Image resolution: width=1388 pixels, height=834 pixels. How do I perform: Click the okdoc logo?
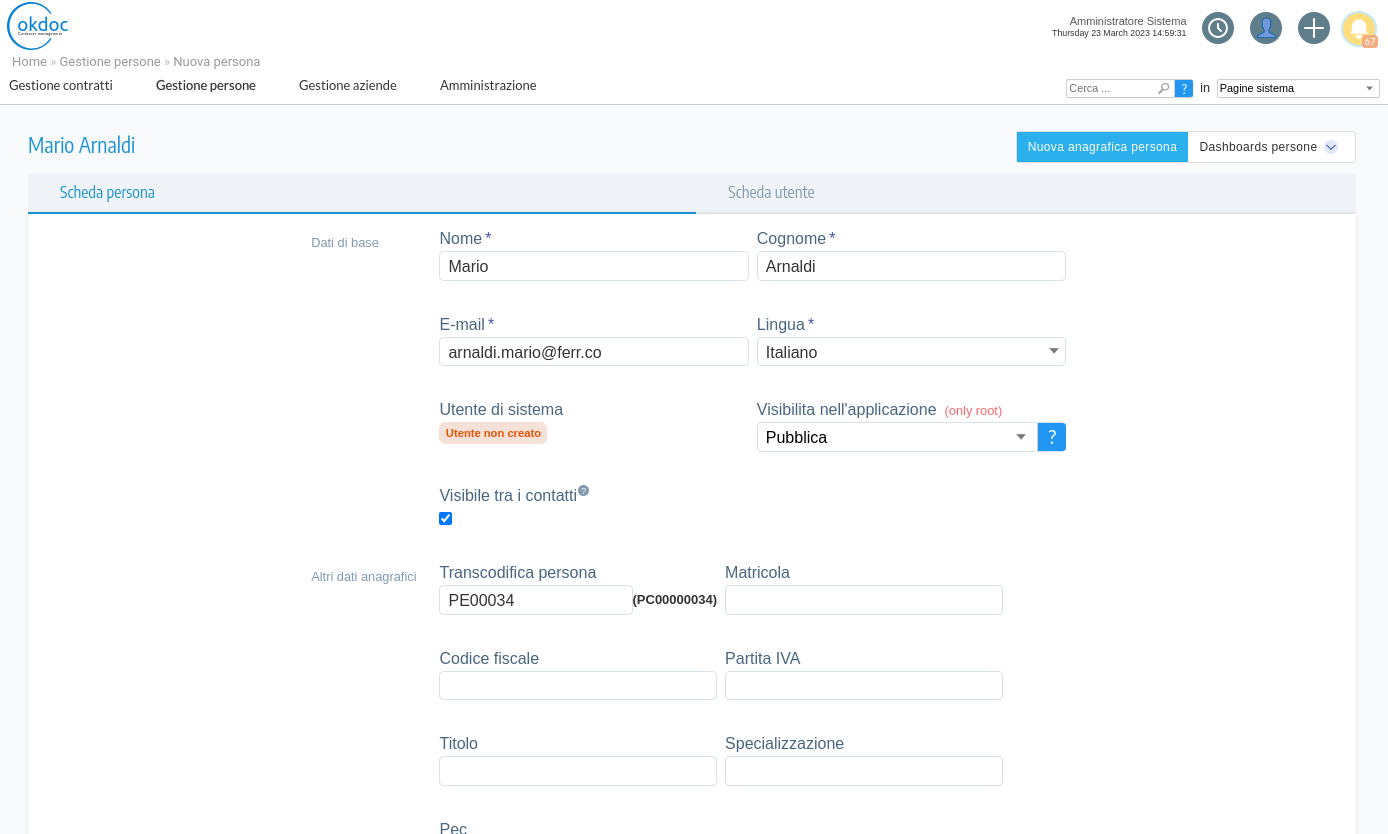(38, 26)
